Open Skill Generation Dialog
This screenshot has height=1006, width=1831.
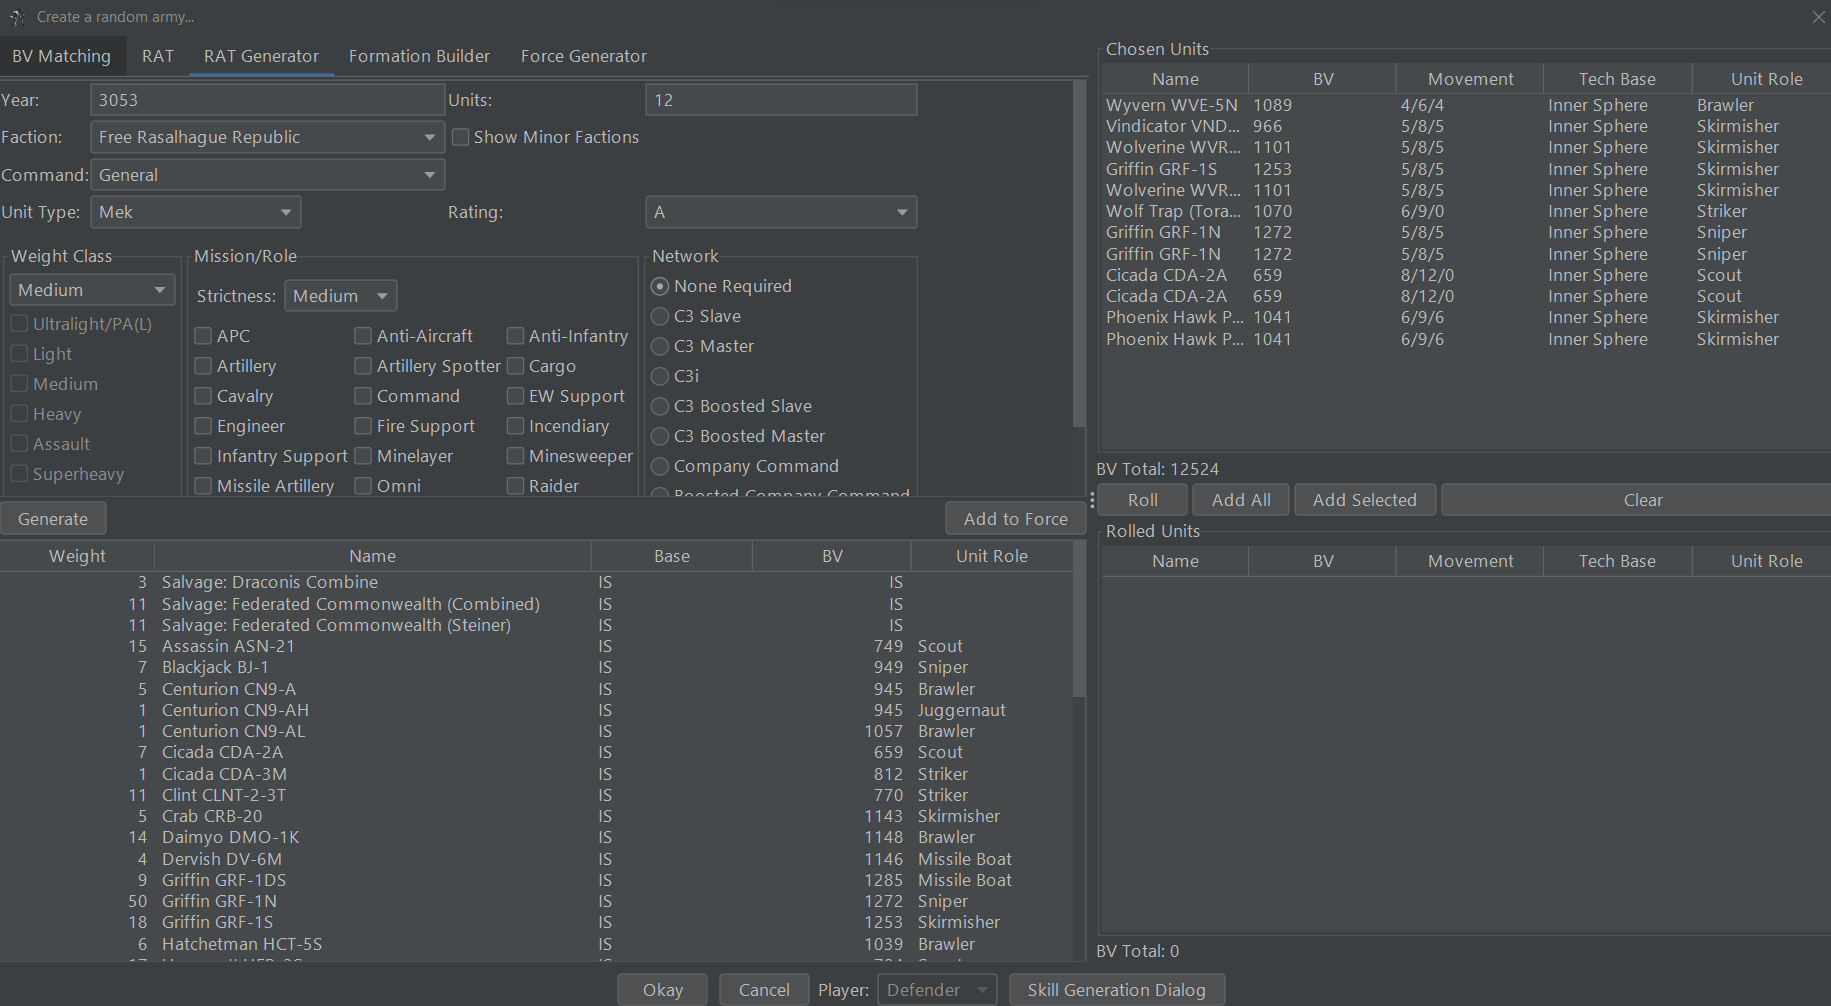(1116, 990)
